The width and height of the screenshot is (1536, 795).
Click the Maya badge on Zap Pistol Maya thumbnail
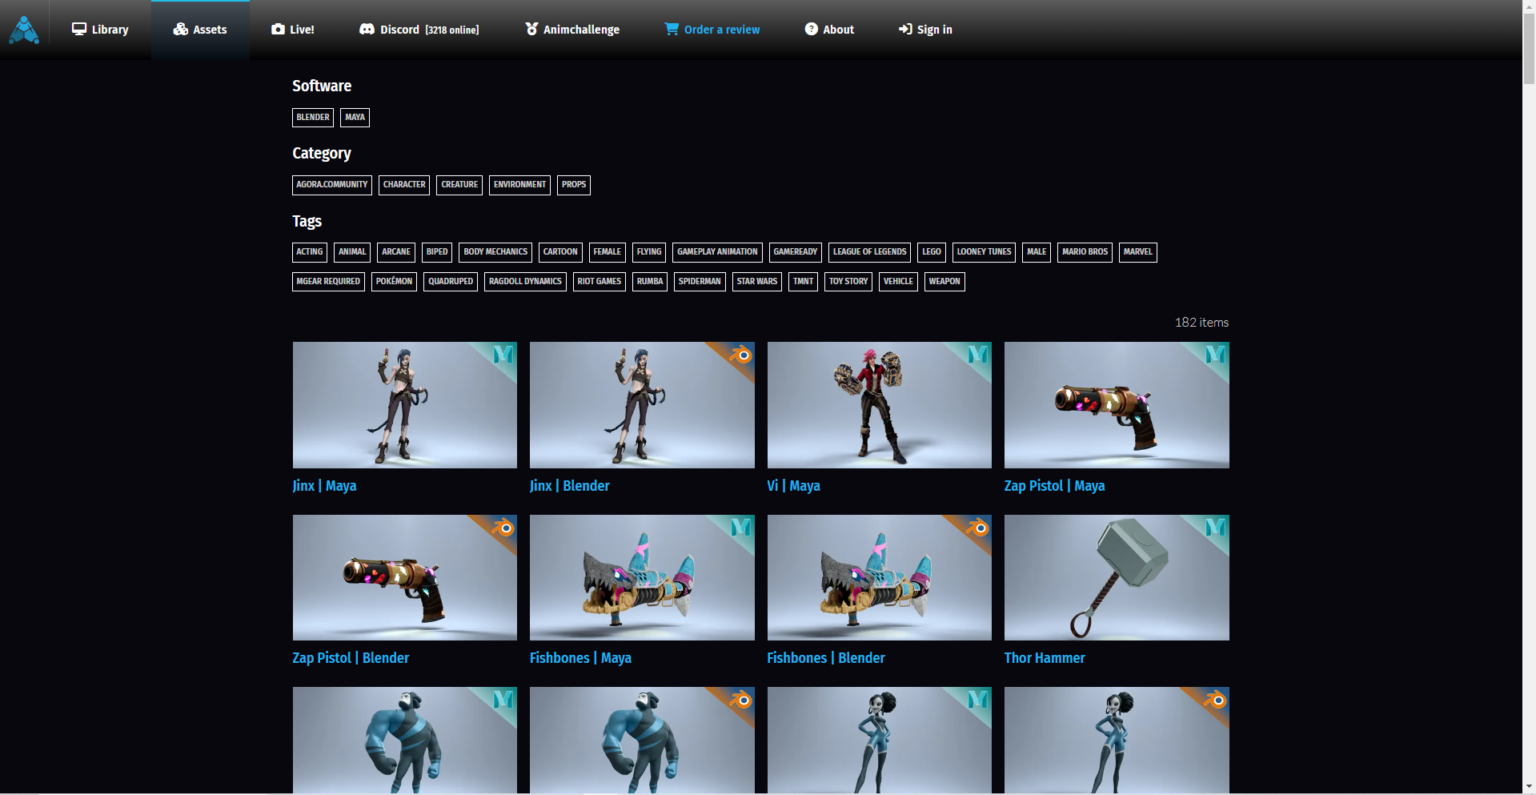1215,355
